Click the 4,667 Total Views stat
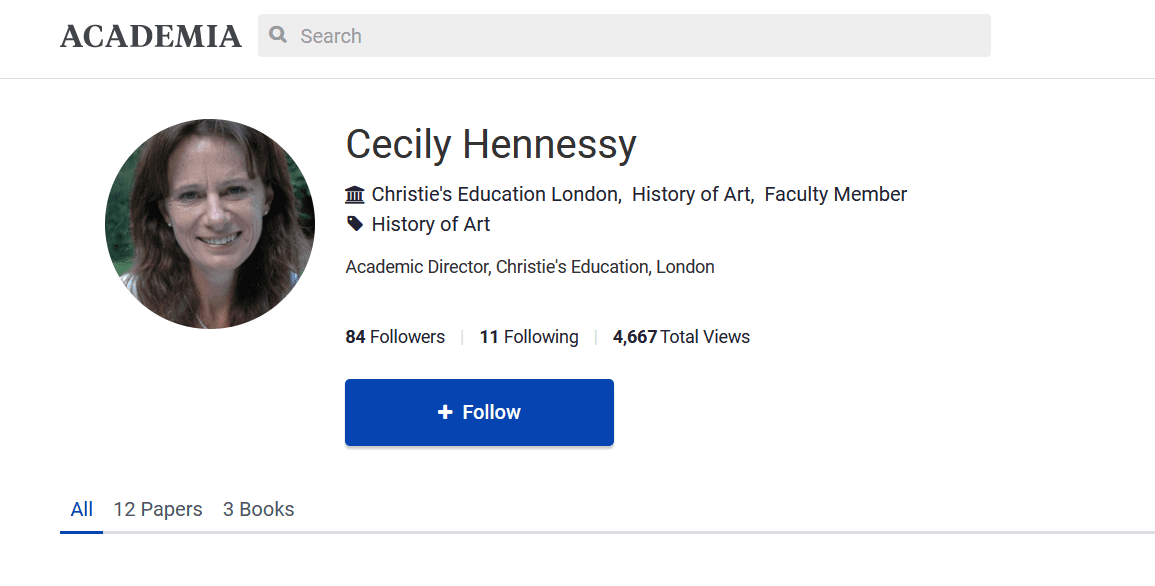 681,337
